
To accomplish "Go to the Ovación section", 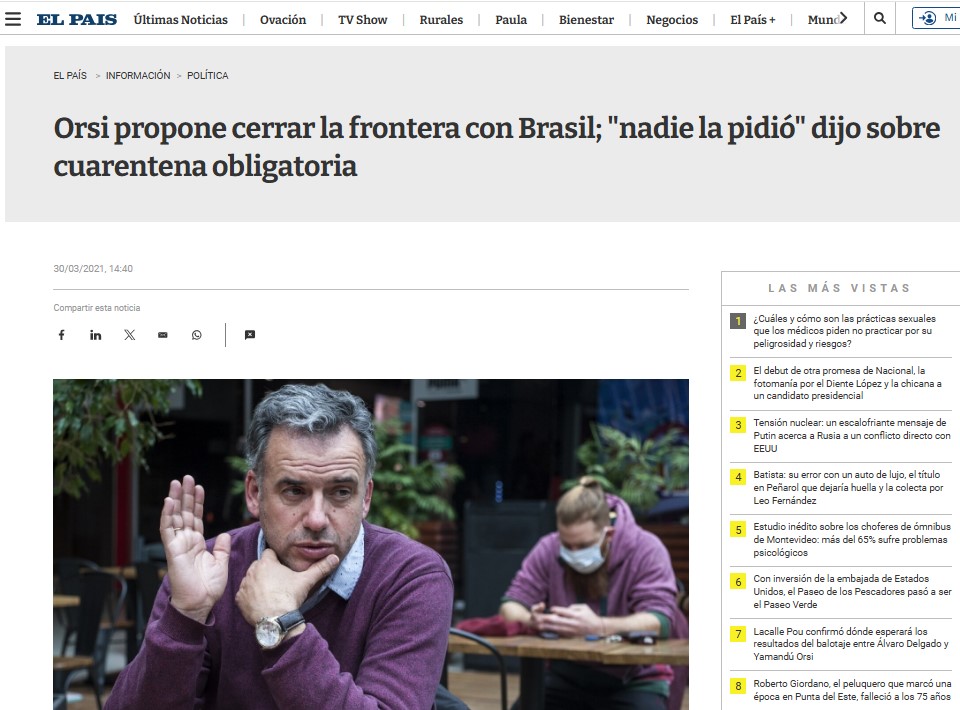I will (283, 20).
